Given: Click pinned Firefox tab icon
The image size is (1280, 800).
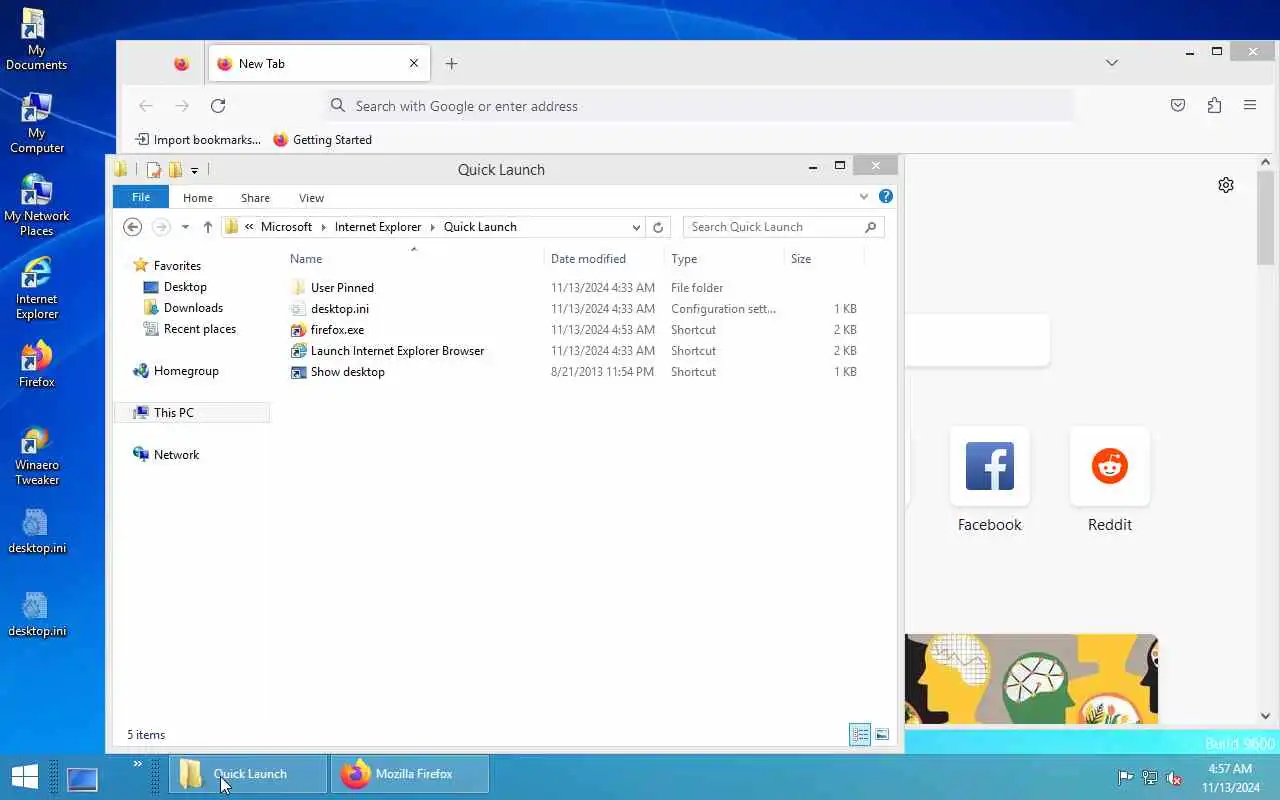Looking at the screenshot, I should coord(181,63).
